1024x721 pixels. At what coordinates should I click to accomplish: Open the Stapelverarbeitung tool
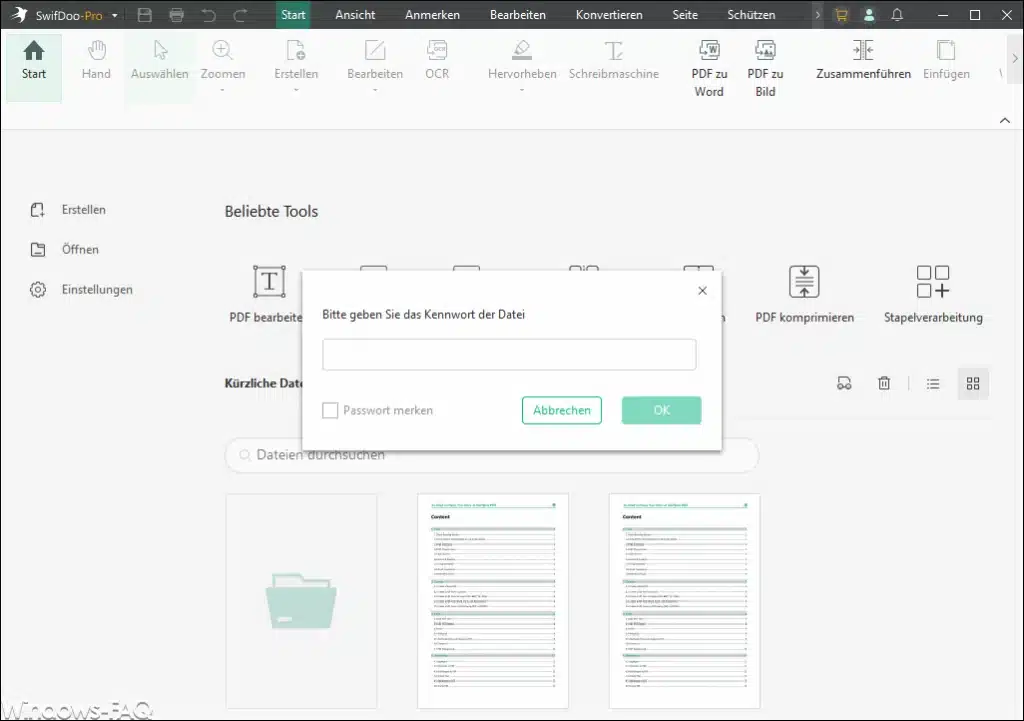[933, 294]
